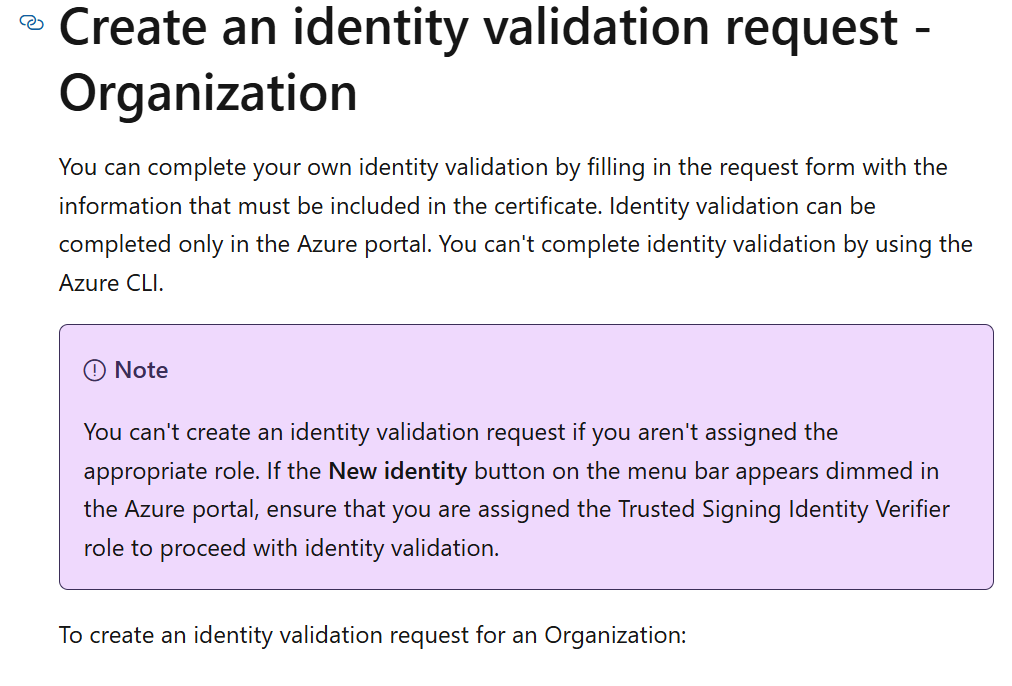The image size is (1012, 686).
Task: Click the Note info circle icon
Action: coord(94,370)
